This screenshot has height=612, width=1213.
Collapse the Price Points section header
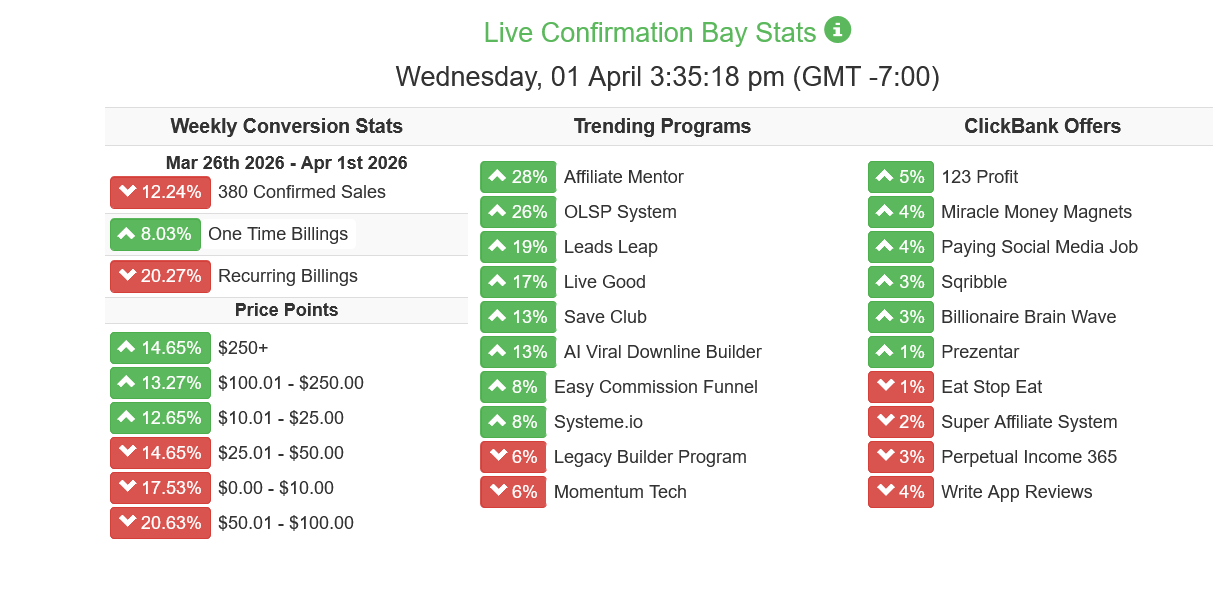pyautogui.click(x=286, y=310)
